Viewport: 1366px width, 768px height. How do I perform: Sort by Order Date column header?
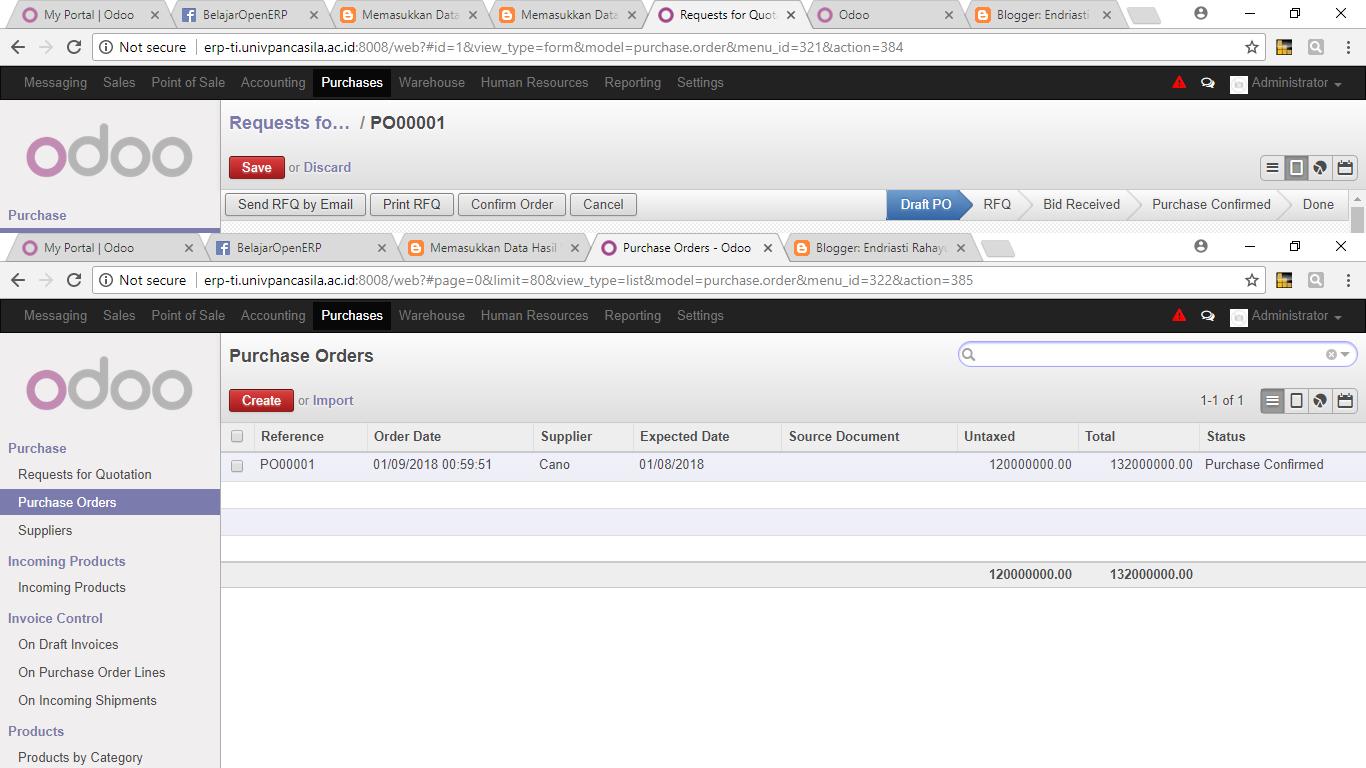pyautogui.click(x=408, y=437)
